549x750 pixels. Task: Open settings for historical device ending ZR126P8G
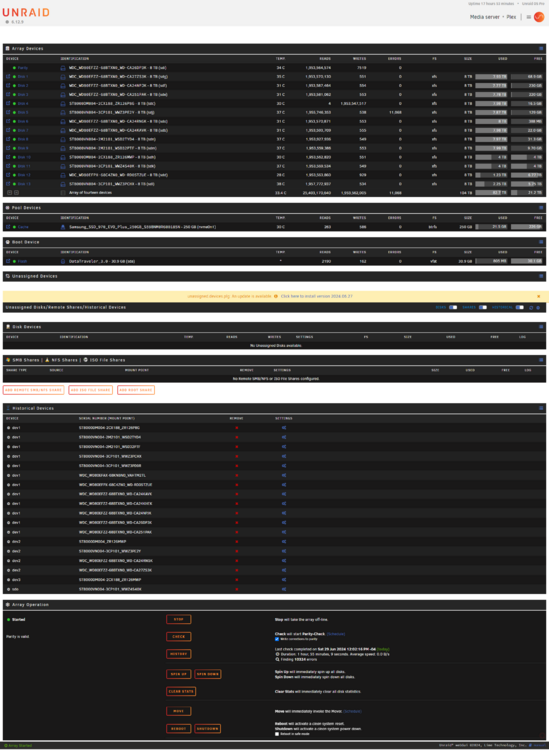pos(284,428)
